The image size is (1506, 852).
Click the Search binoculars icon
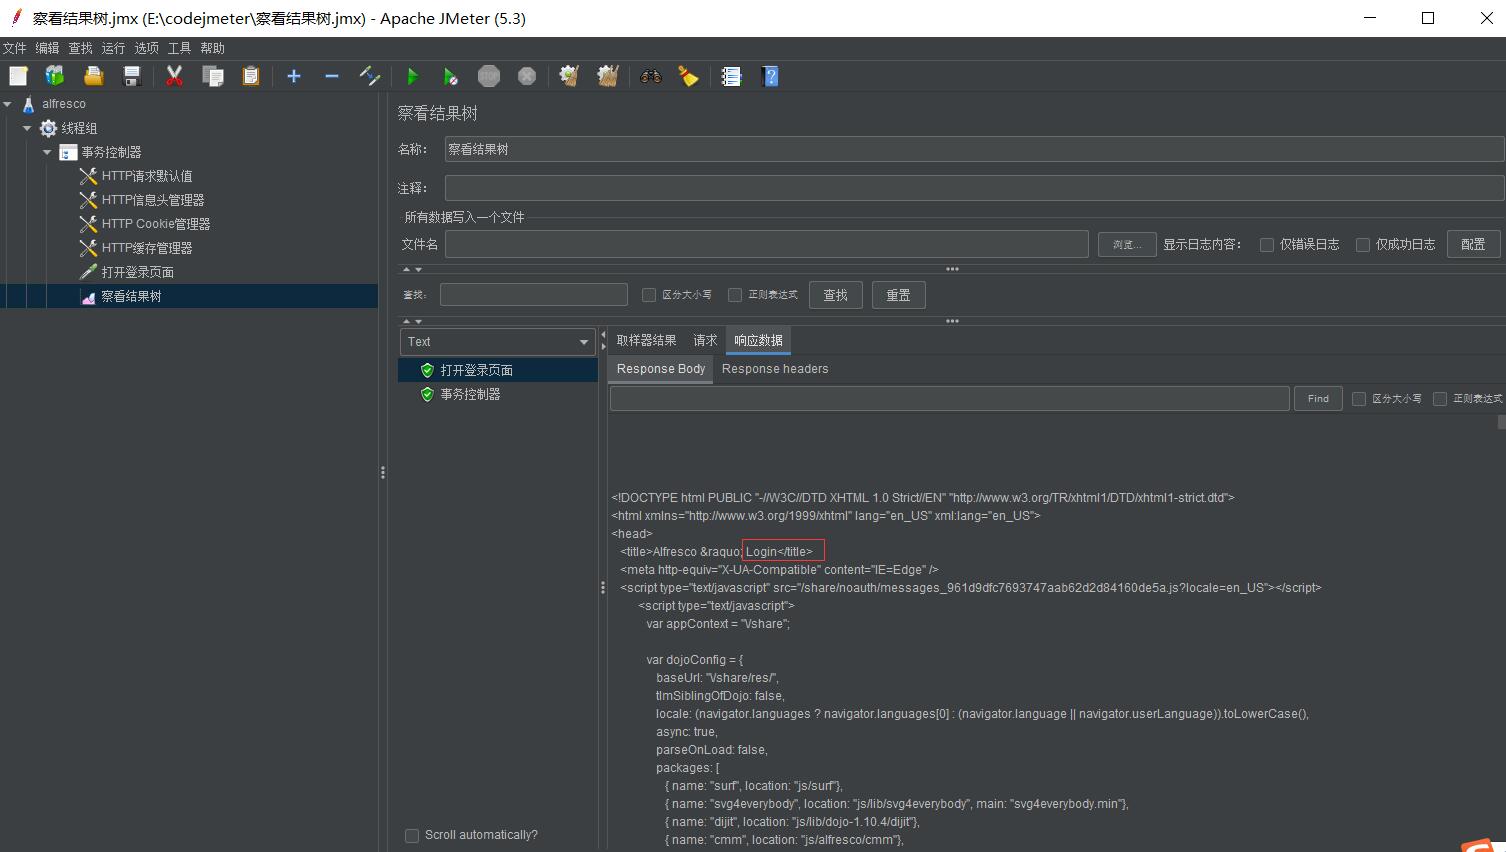click(650, 76)
